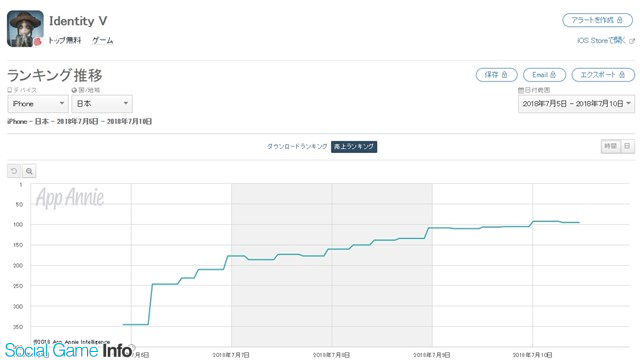Click the lock icon on the Email button

click(x=553, y=75)
